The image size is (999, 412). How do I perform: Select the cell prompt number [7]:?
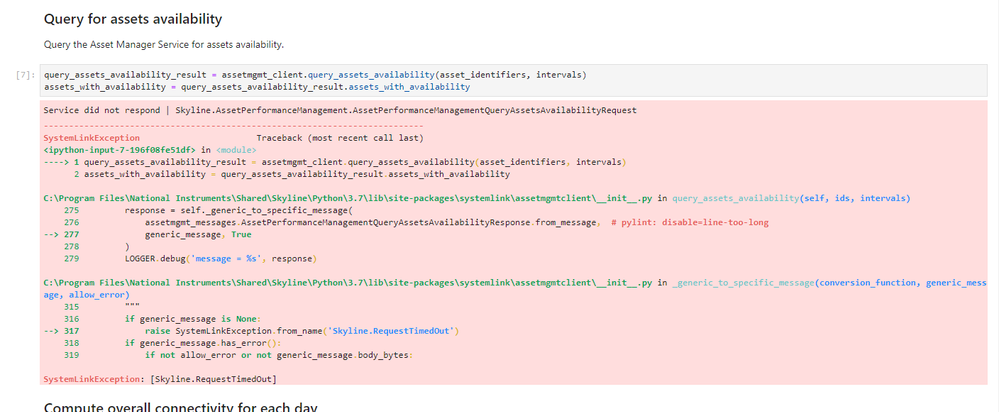(25, 75)
